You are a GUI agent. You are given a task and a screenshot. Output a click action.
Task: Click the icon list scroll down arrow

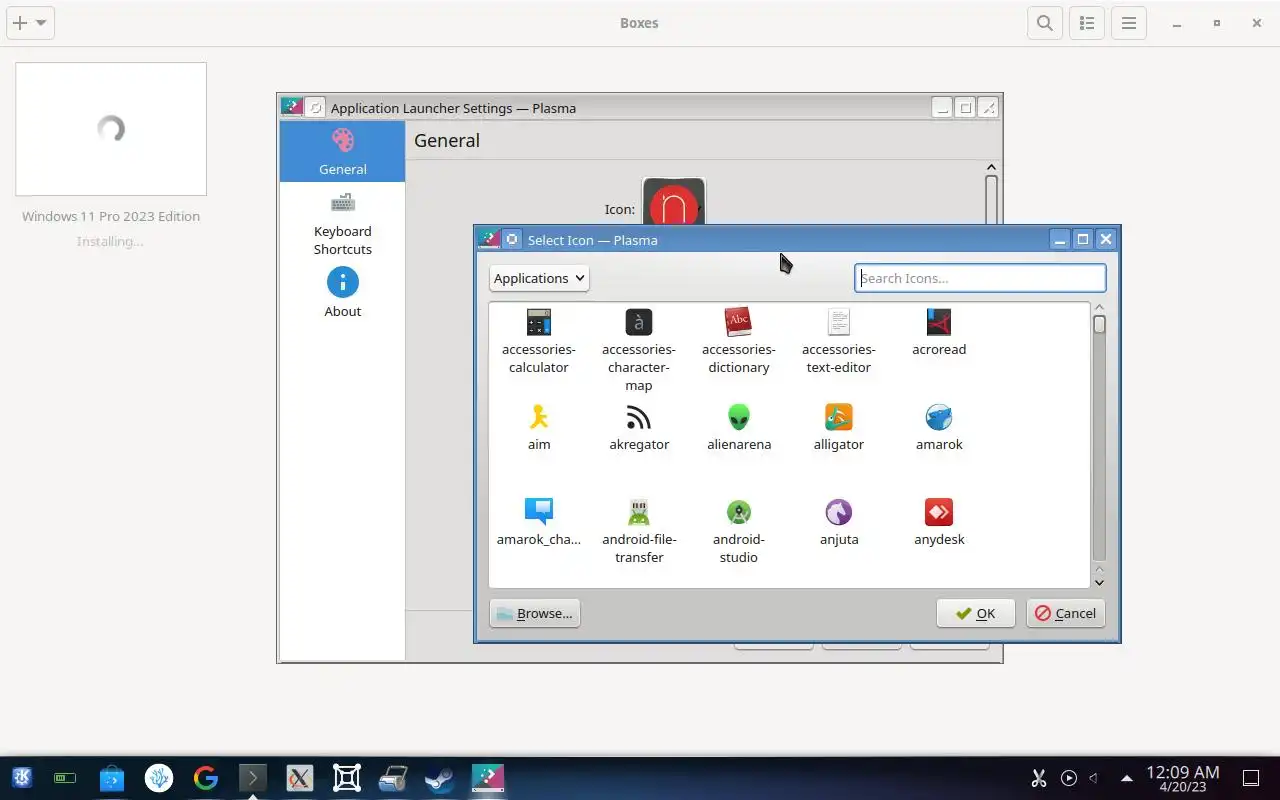point(1099,582)
